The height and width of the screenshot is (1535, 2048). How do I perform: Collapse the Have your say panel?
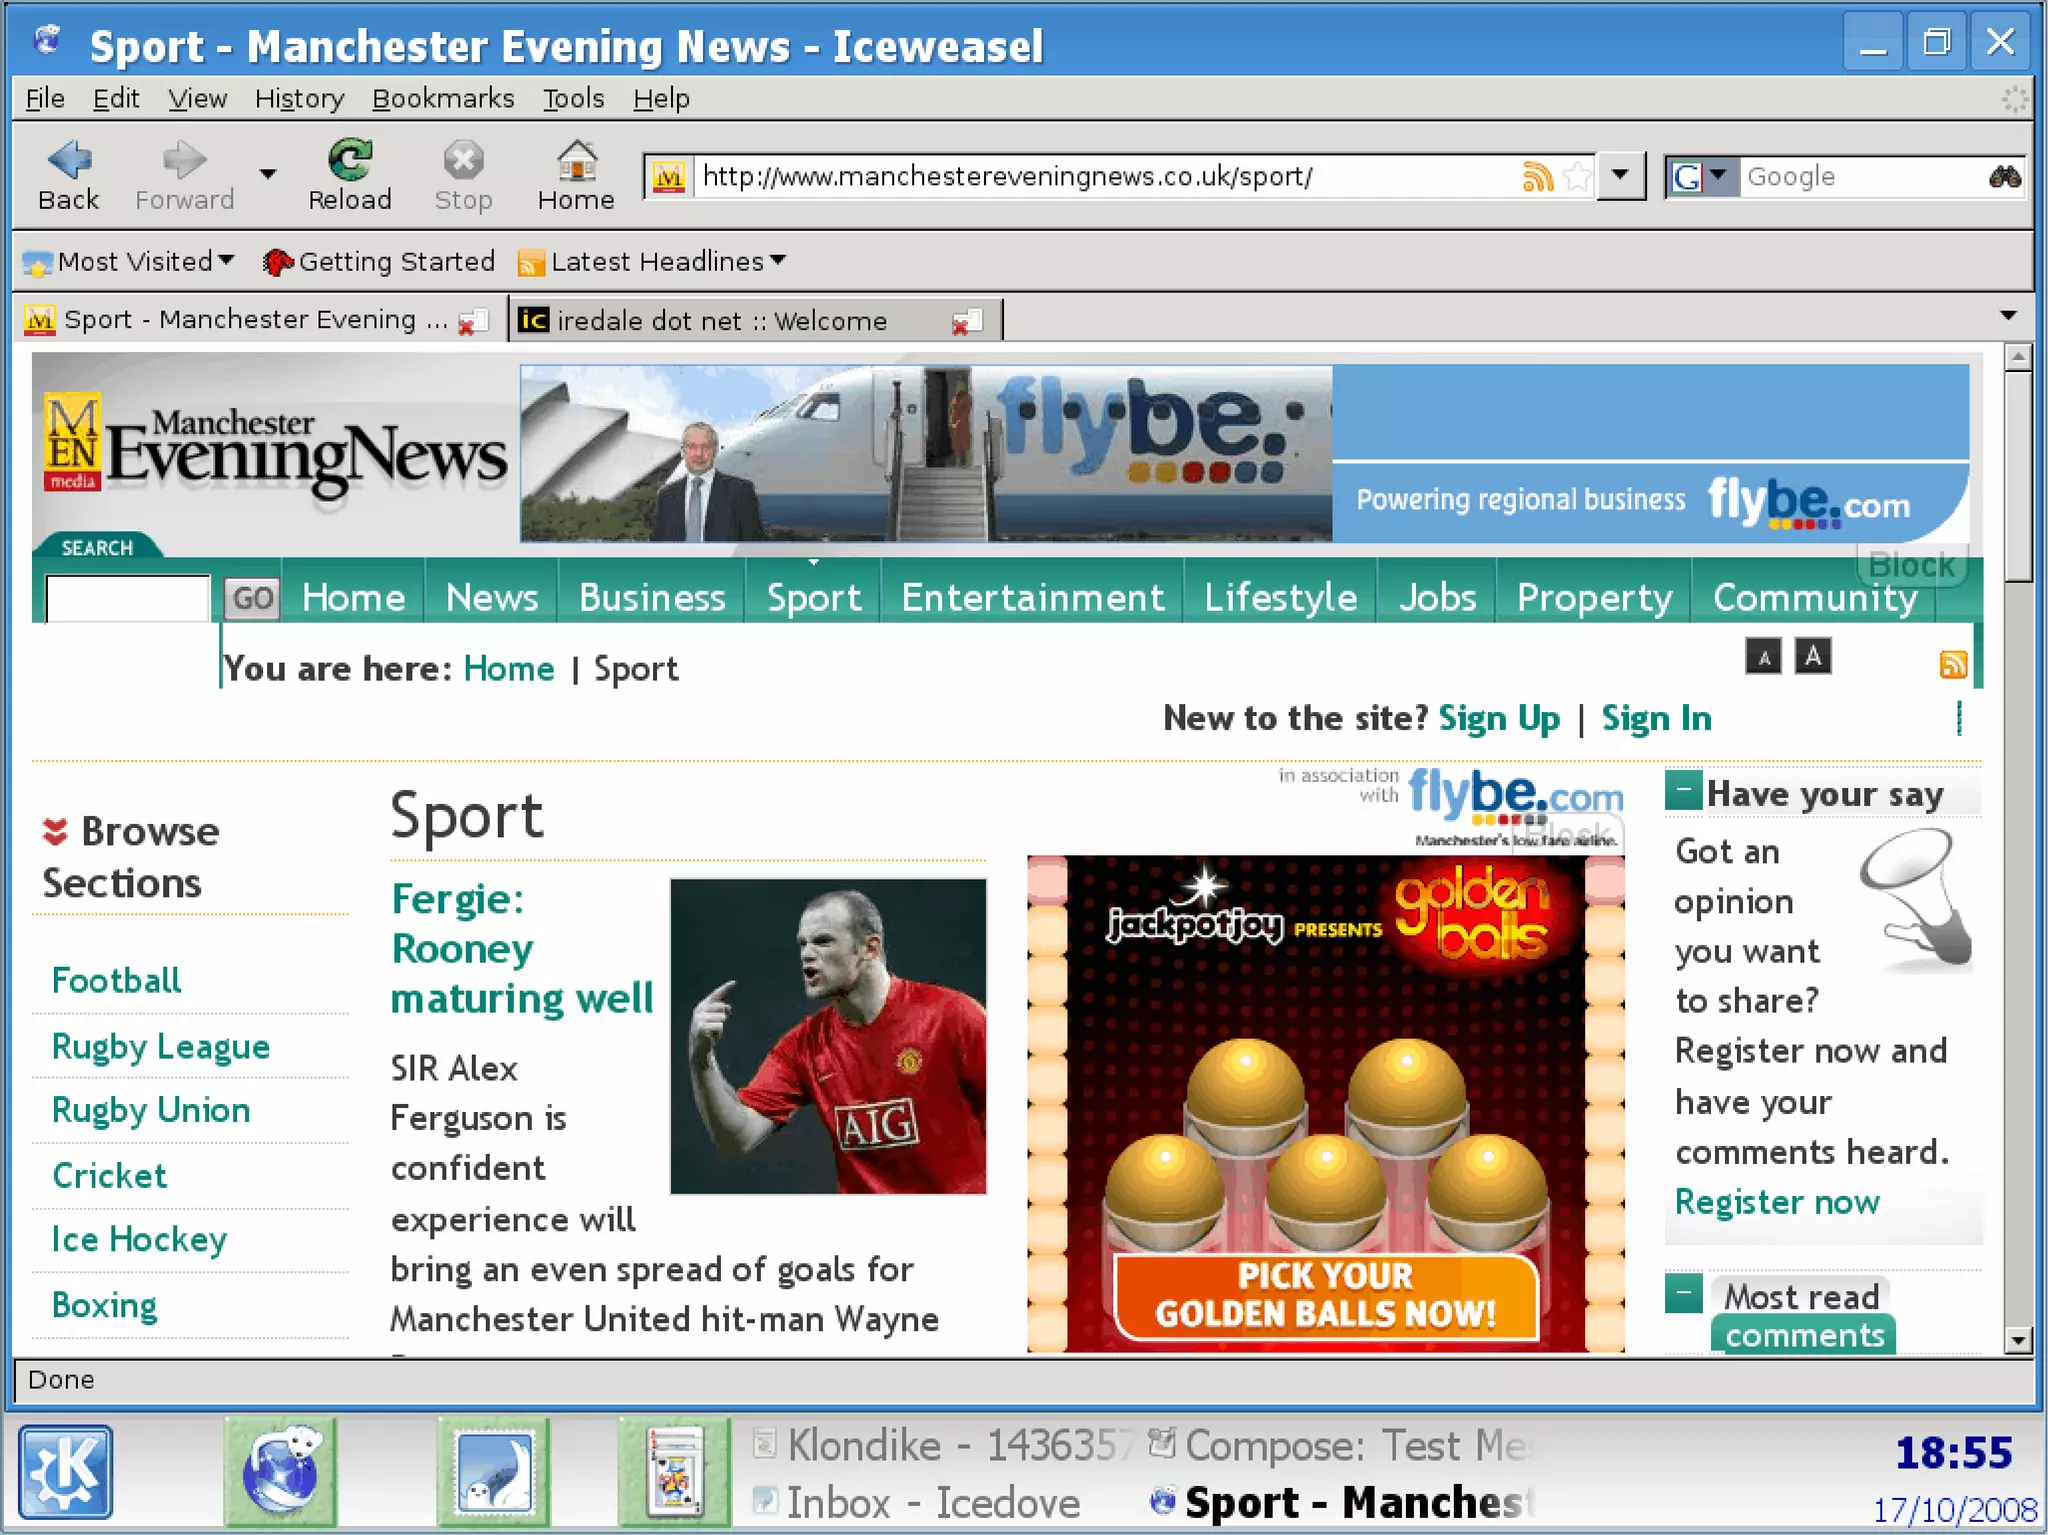[x=1683, y=791]
